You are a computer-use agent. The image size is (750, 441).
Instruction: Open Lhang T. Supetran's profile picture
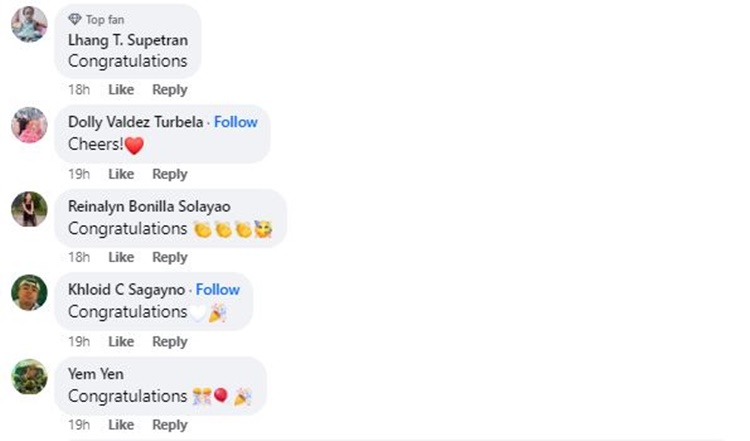point(29,24)
